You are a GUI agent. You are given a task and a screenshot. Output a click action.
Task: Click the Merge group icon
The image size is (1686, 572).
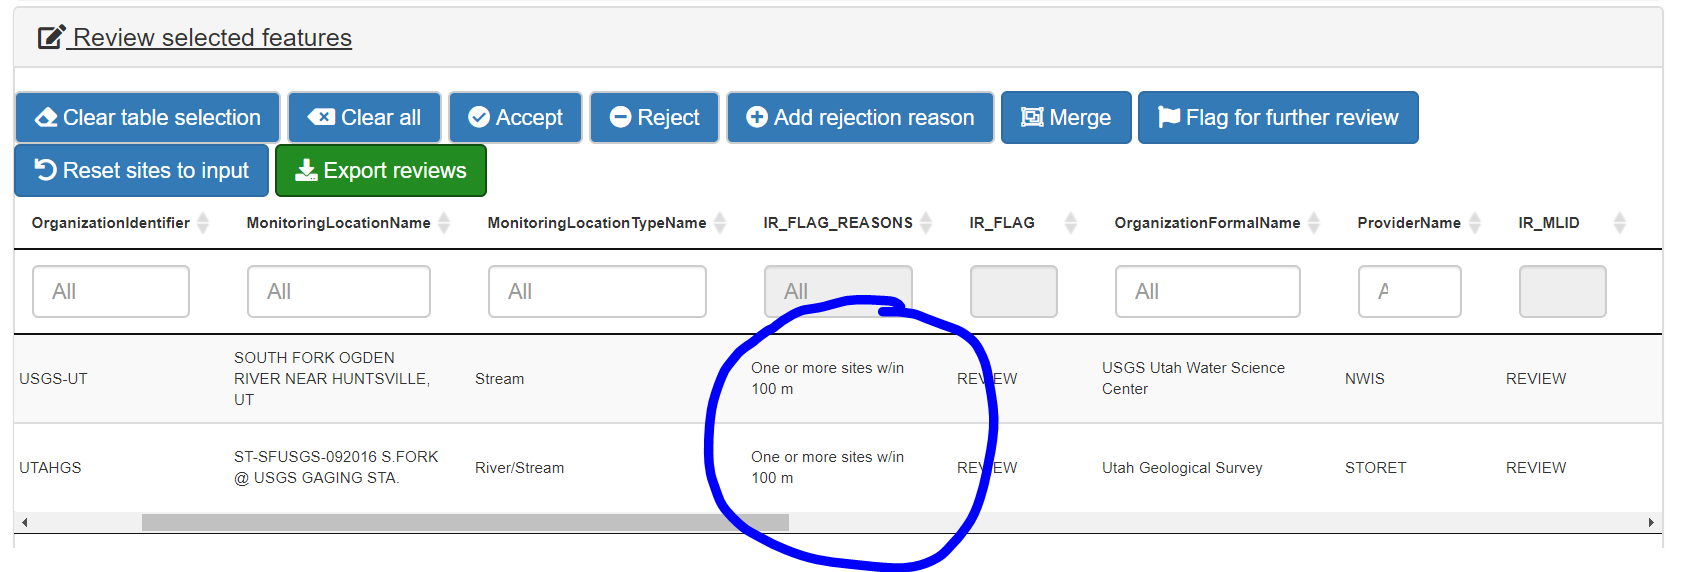tap(1032, 118)
